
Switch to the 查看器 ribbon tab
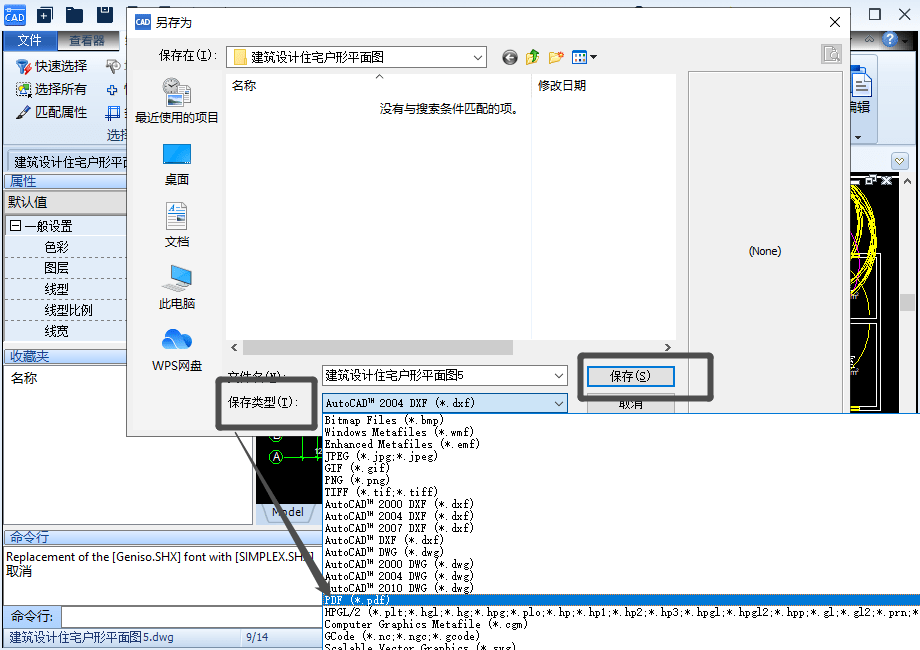point(87,40)
